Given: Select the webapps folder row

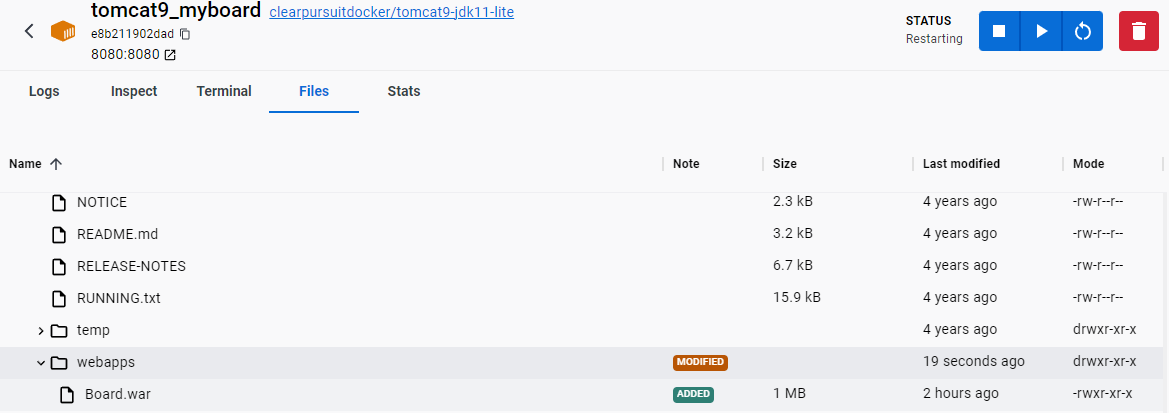Looking at the screenshot, I should (584, 363).
